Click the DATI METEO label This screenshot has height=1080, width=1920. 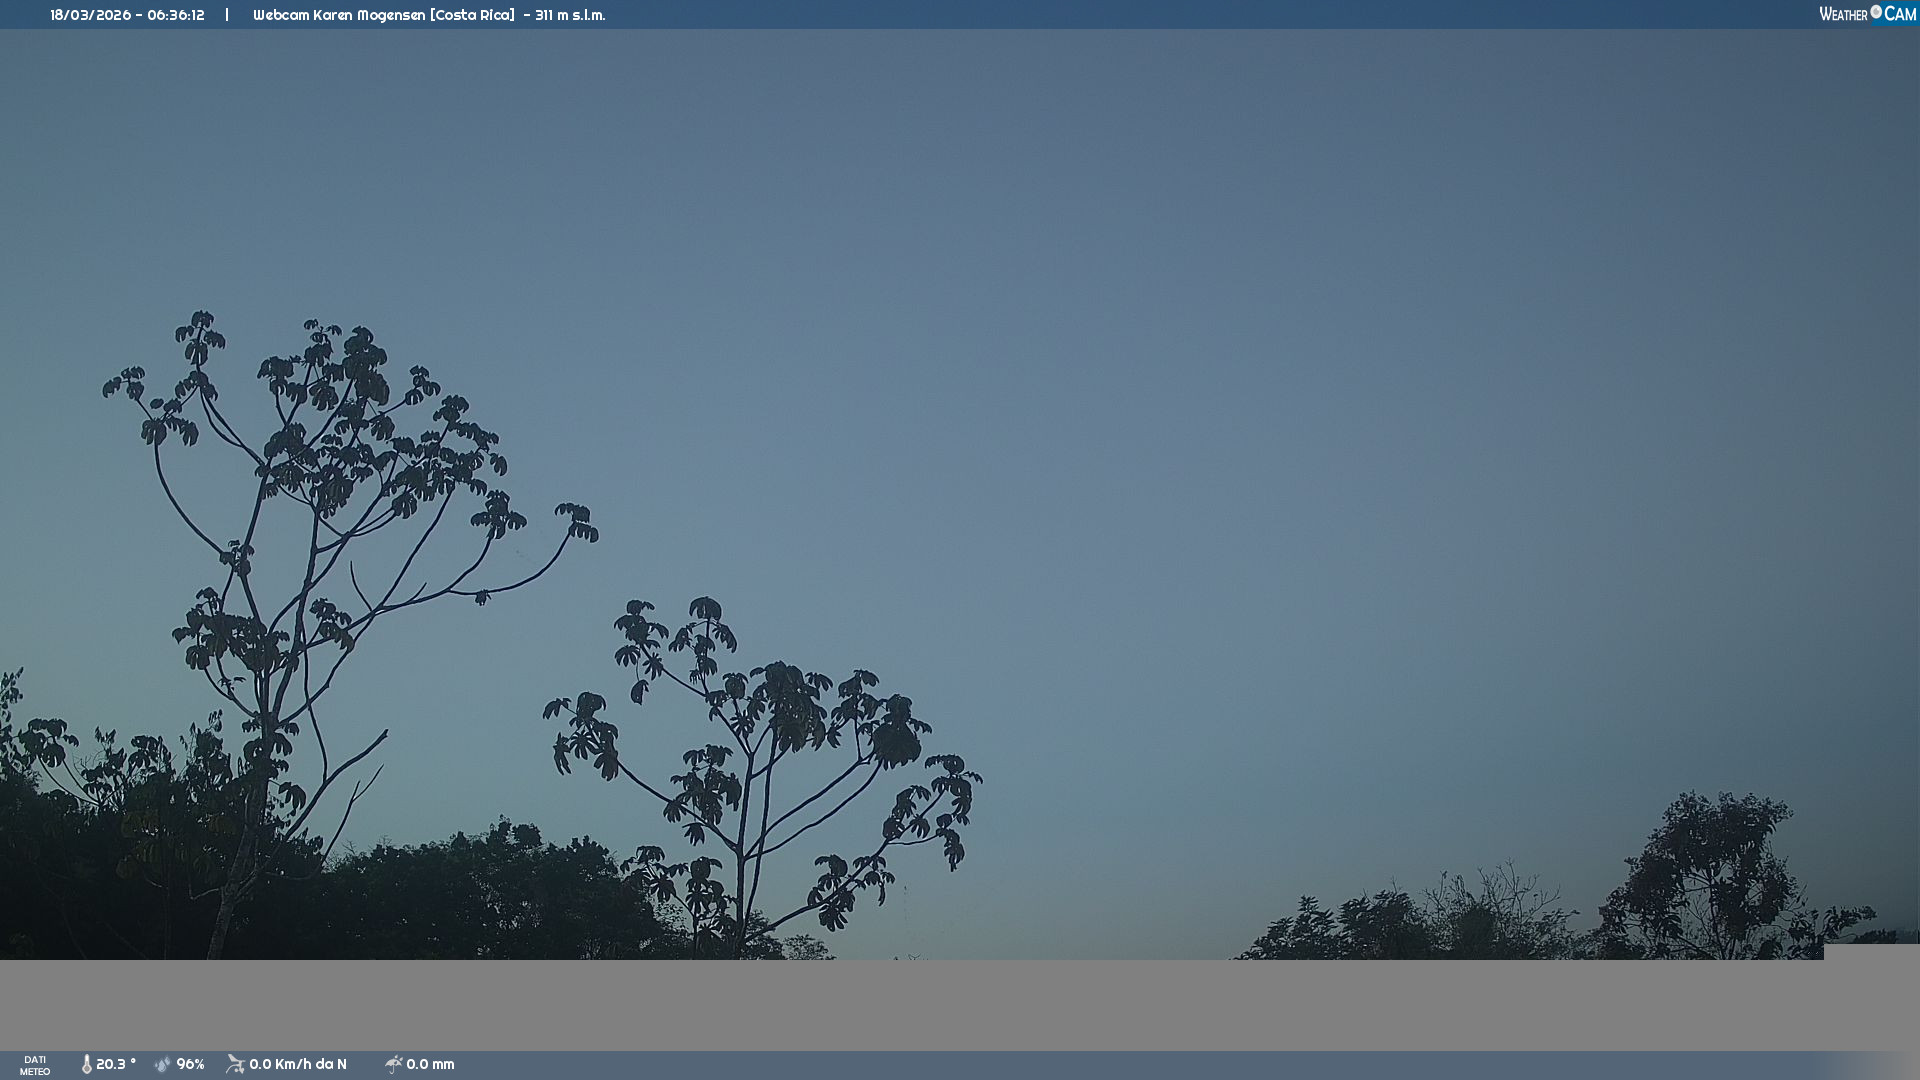(x=35, y=1065)
